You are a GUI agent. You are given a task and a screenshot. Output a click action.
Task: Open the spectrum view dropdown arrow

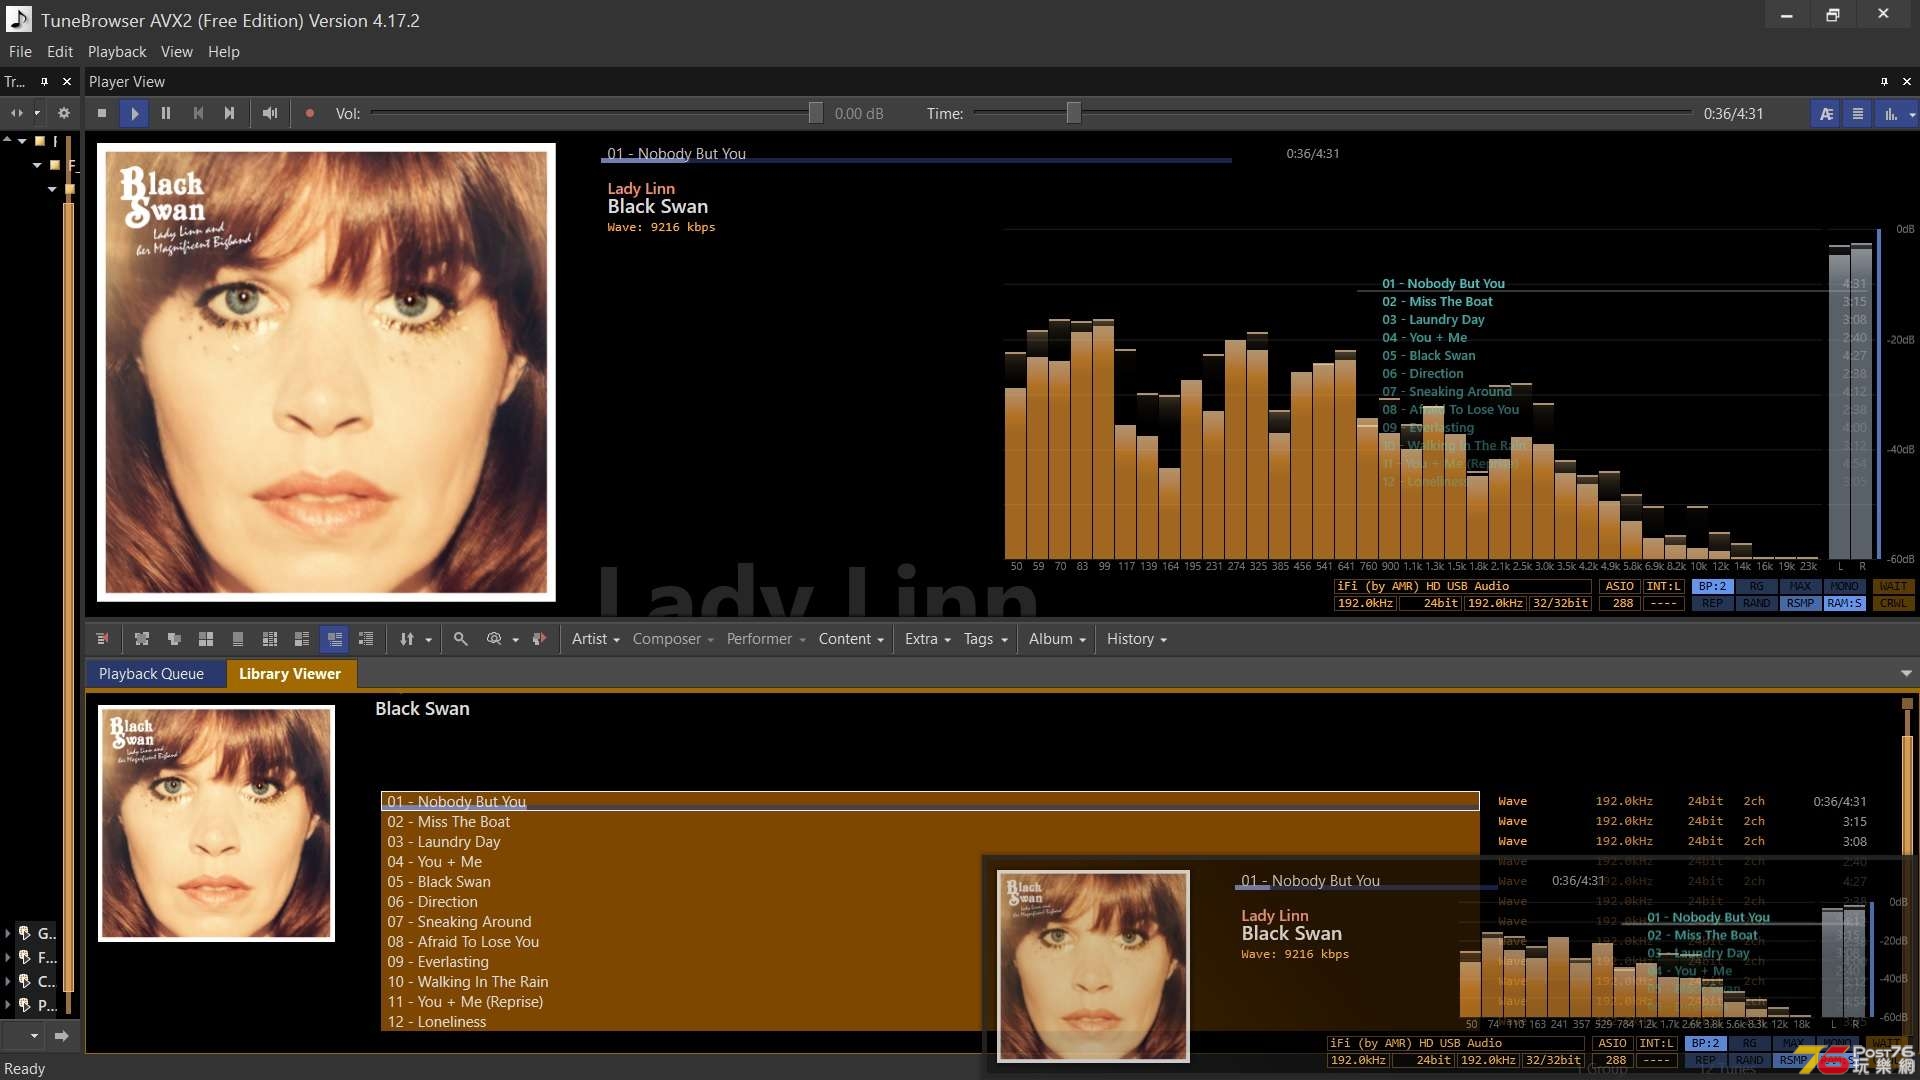(1912, 114)
